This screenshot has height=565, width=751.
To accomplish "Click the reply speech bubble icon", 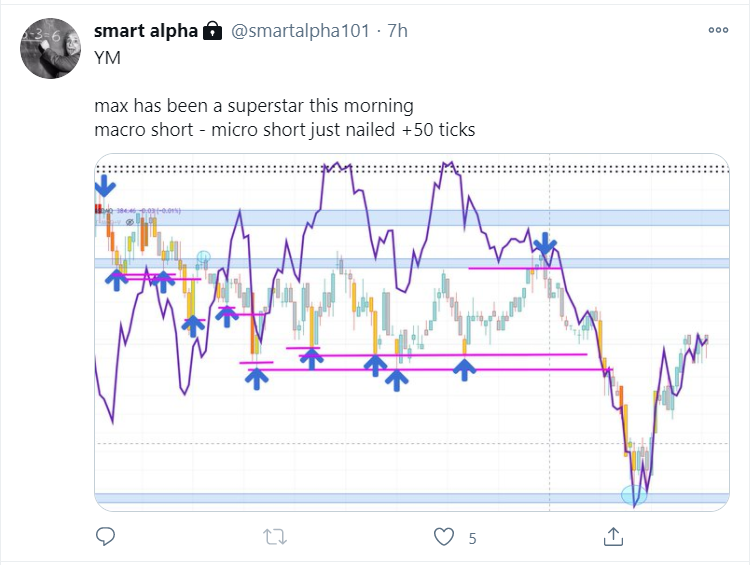I will coord(107,537).
